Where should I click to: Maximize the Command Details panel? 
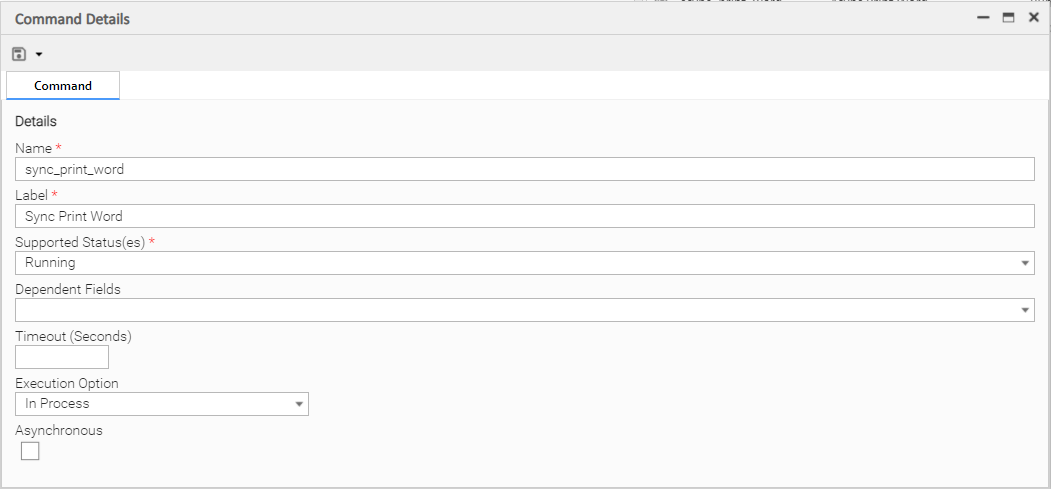1008,18
